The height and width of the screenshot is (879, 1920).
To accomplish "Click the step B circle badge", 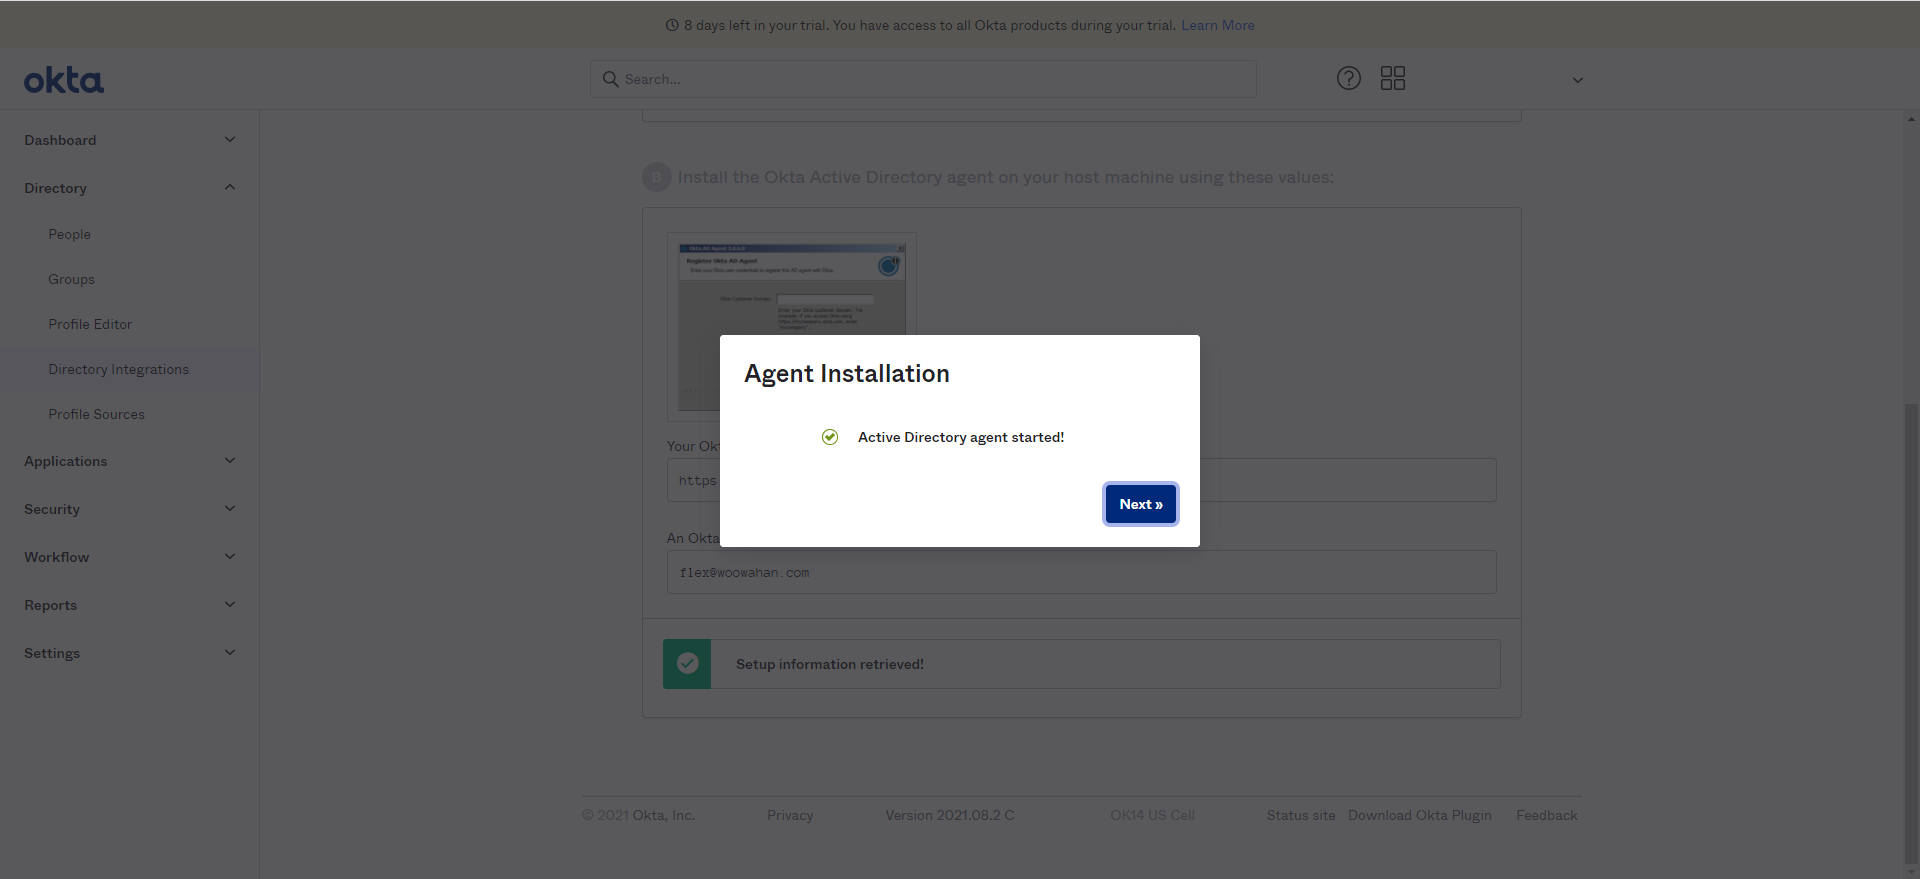I will click(656, 177).
